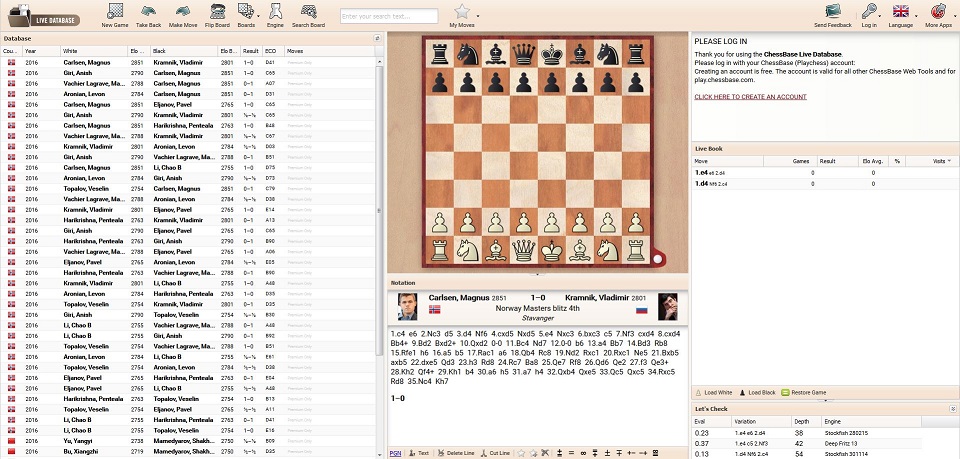Open the Boards icon
This screenshot has height=459, width=960.
point(246,11)
